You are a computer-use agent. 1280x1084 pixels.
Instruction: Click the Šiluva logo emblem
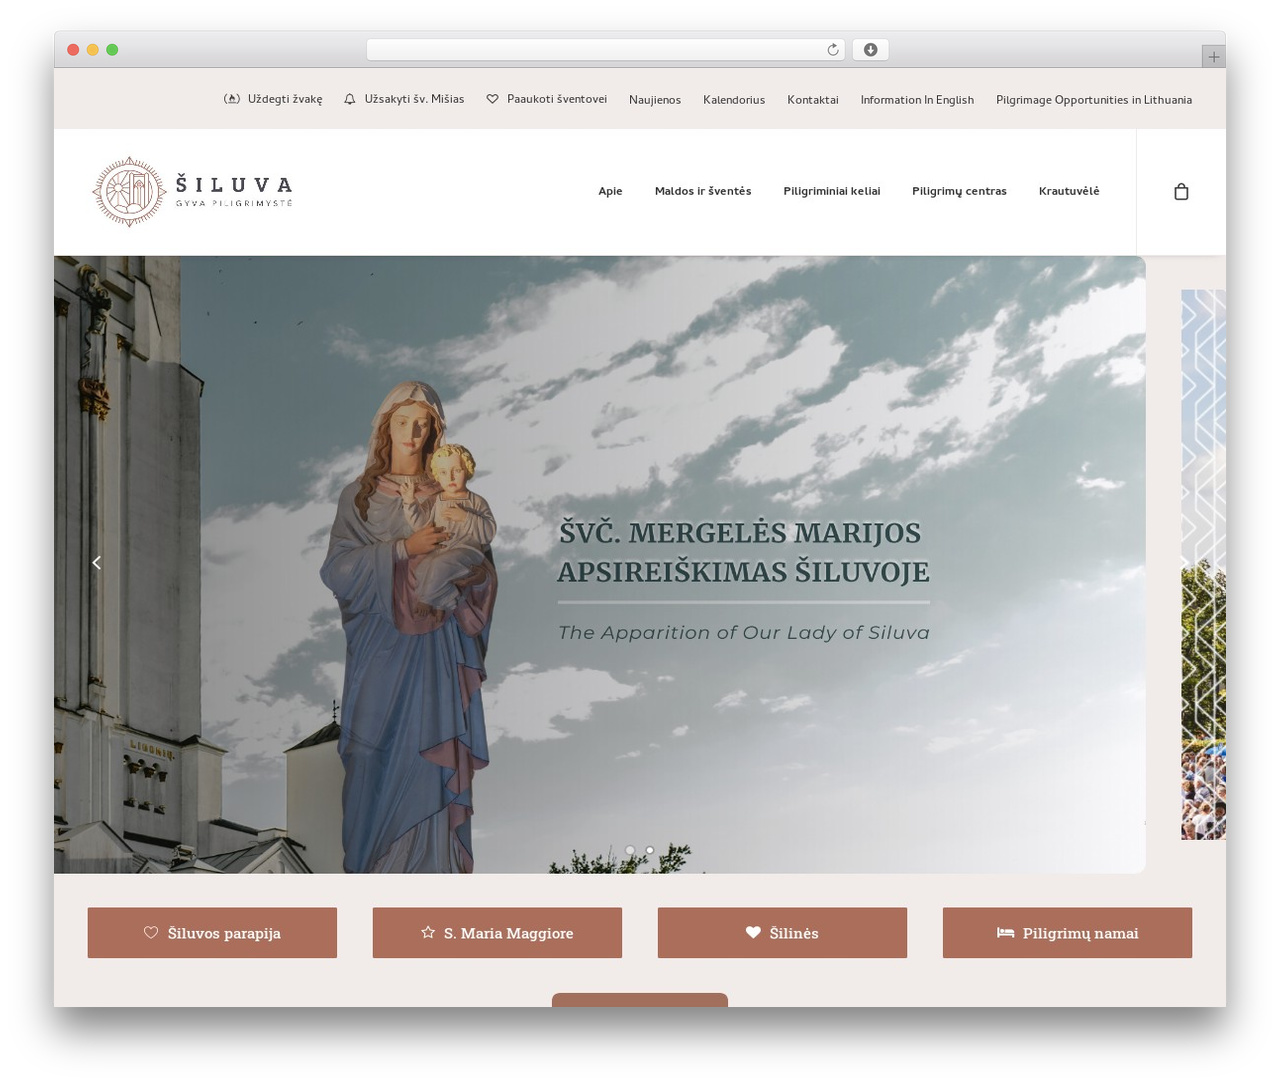click(129, 191)
